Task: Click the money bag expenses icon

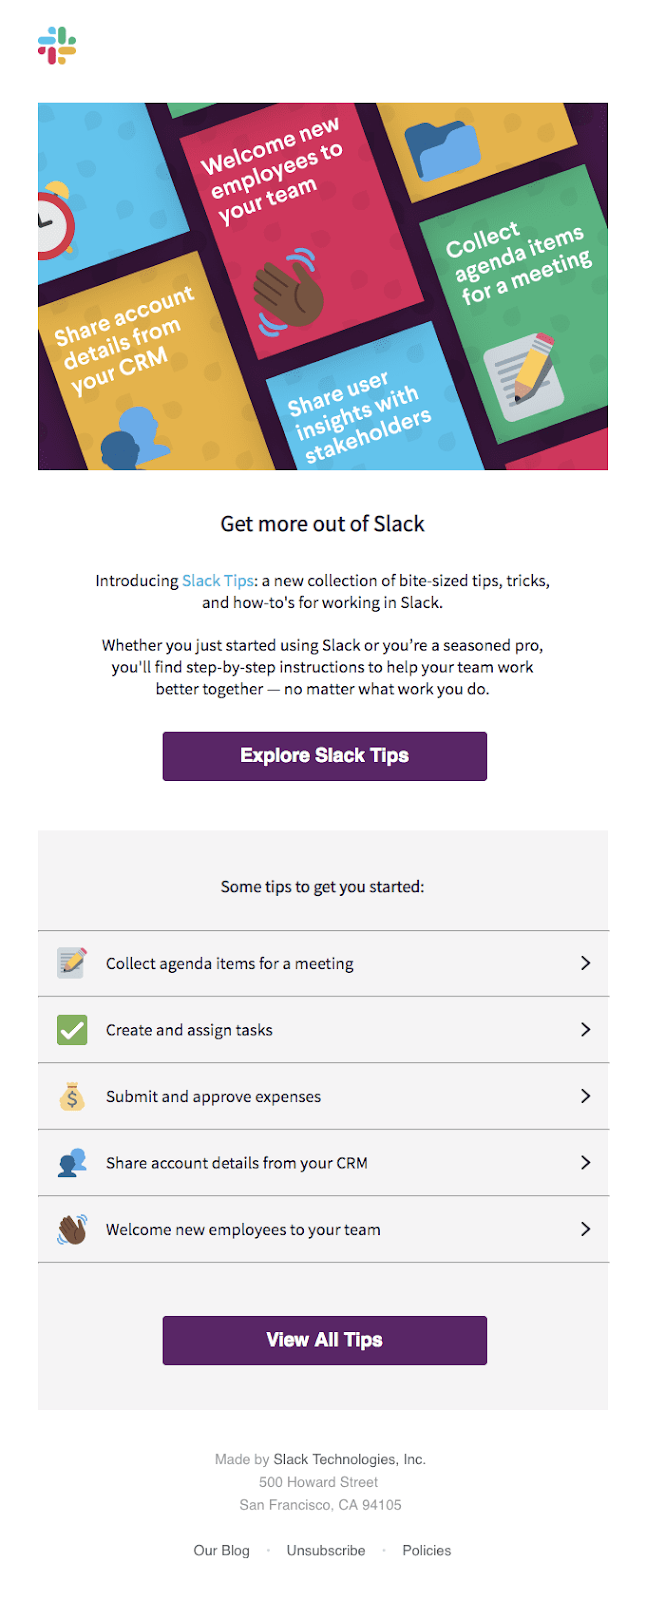Action: (72, 1097)
